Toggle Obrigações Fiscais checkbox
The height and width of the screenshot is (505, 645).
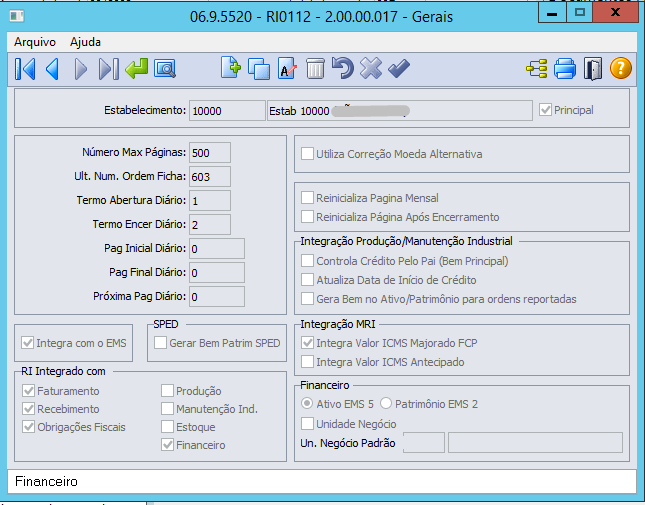pos(28,426)
